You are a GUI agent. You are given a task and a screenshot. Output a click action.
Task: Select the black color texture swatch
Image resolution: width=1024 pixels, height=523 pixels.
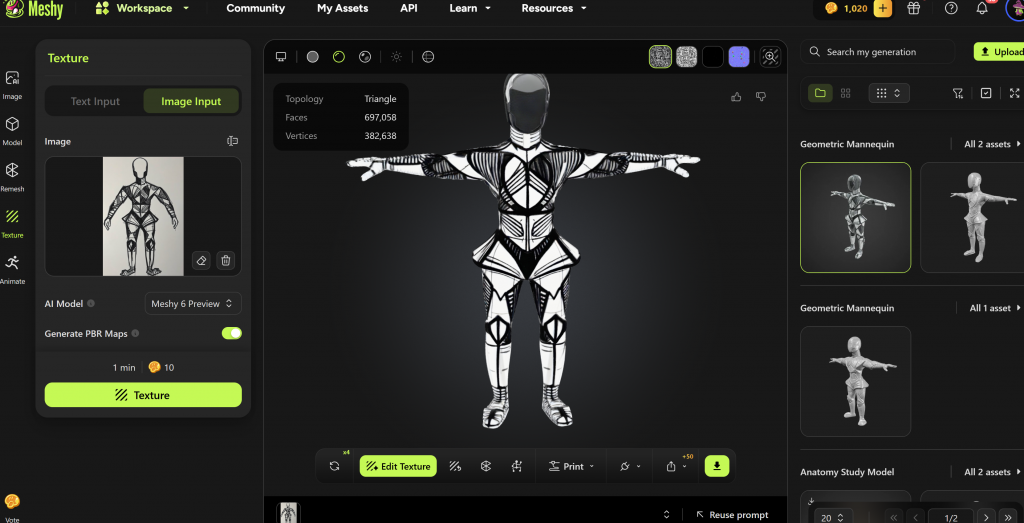coord(712,57)
